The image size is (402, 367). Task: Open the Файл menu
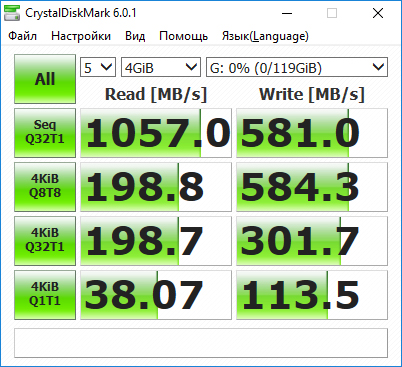pos(22,36)
